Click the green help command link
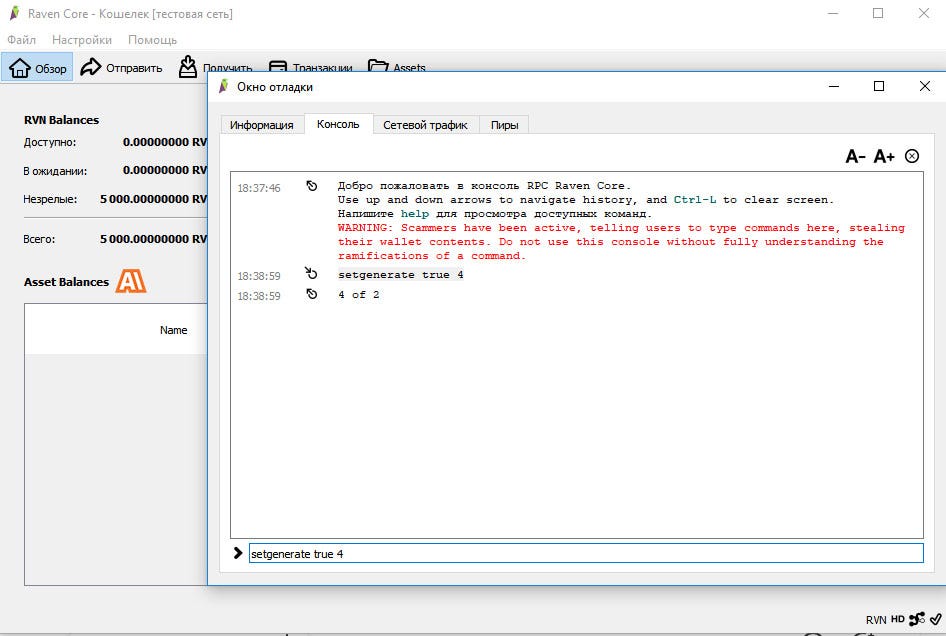This screenshot has width=946, height=636. [414, 214]
